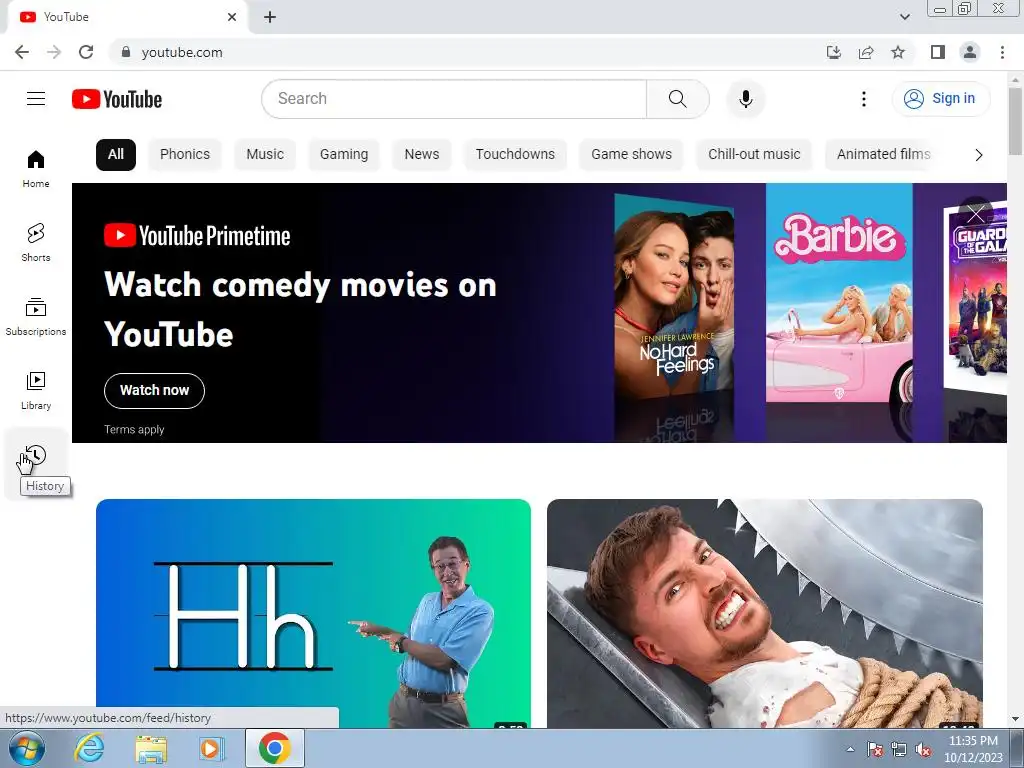Image resolution: width=1024 pixels, height=768 pixels.
Task: Click the search magnifier button
Action: point(677,99)
